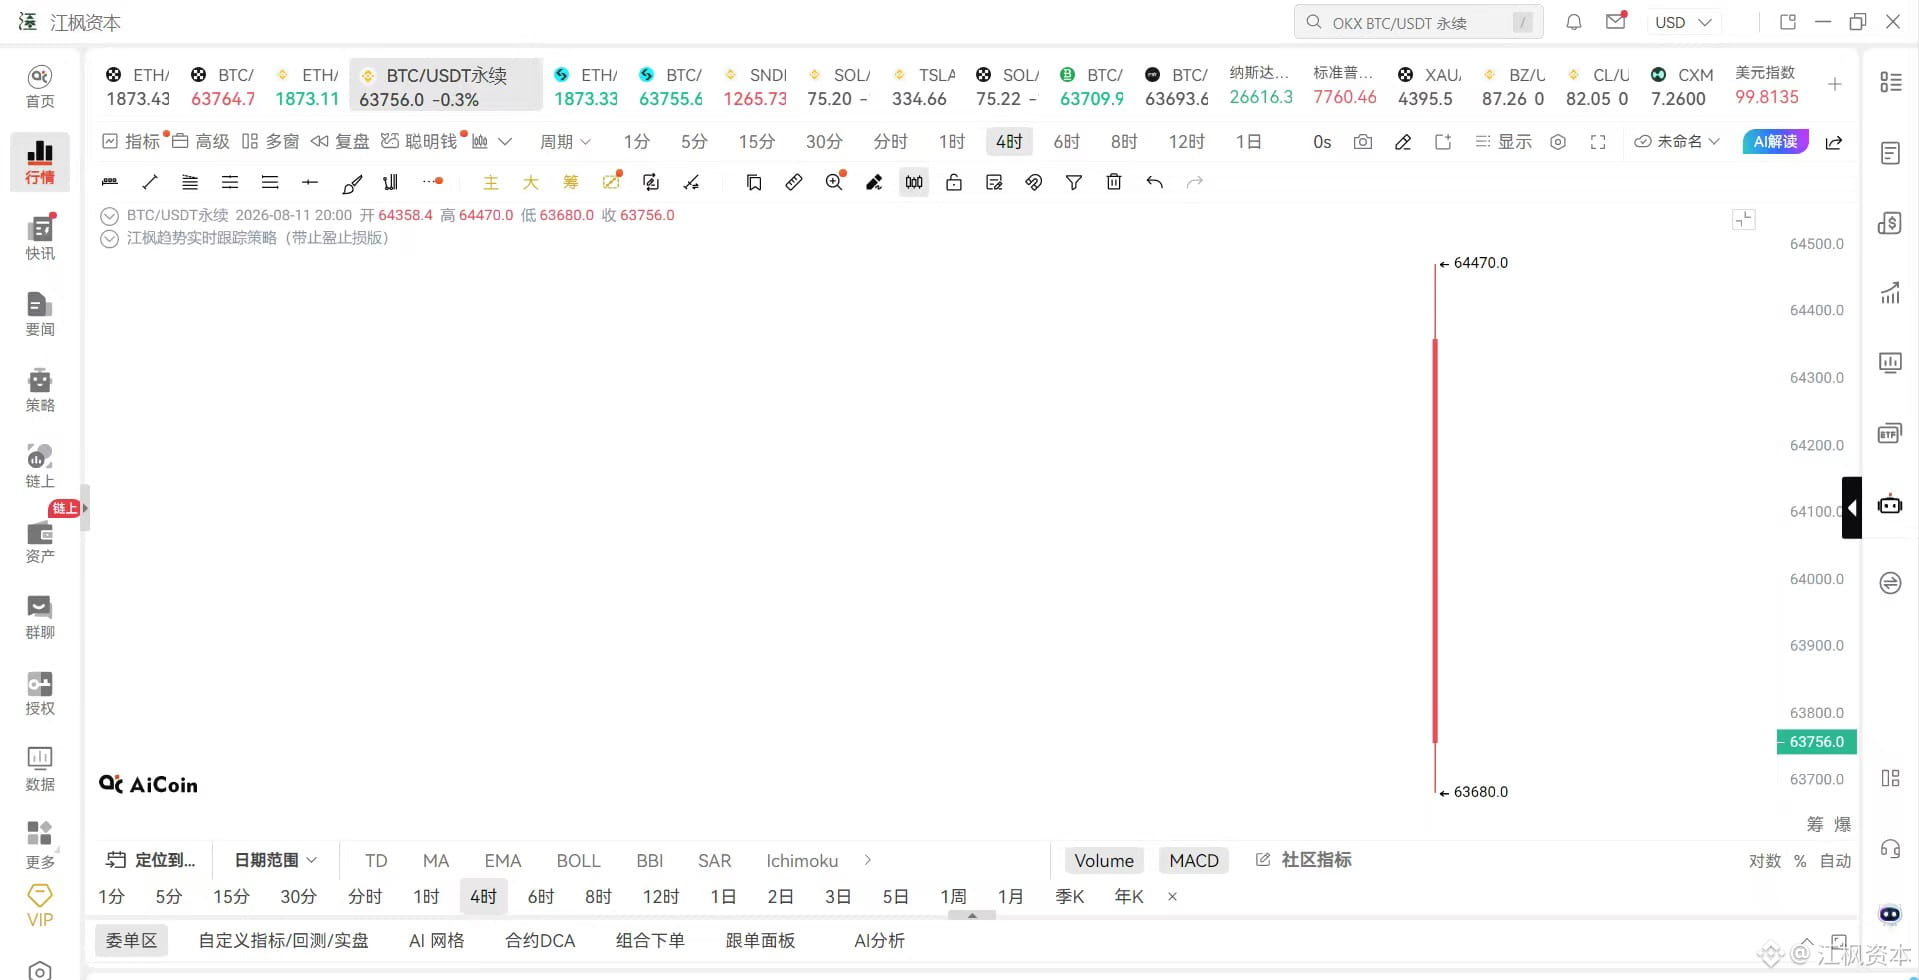Screen dimensions: 1919x980
Task: Toggle visibility of 江枫趋势实时跟踪策略 indicator
Action: point(110,239)
